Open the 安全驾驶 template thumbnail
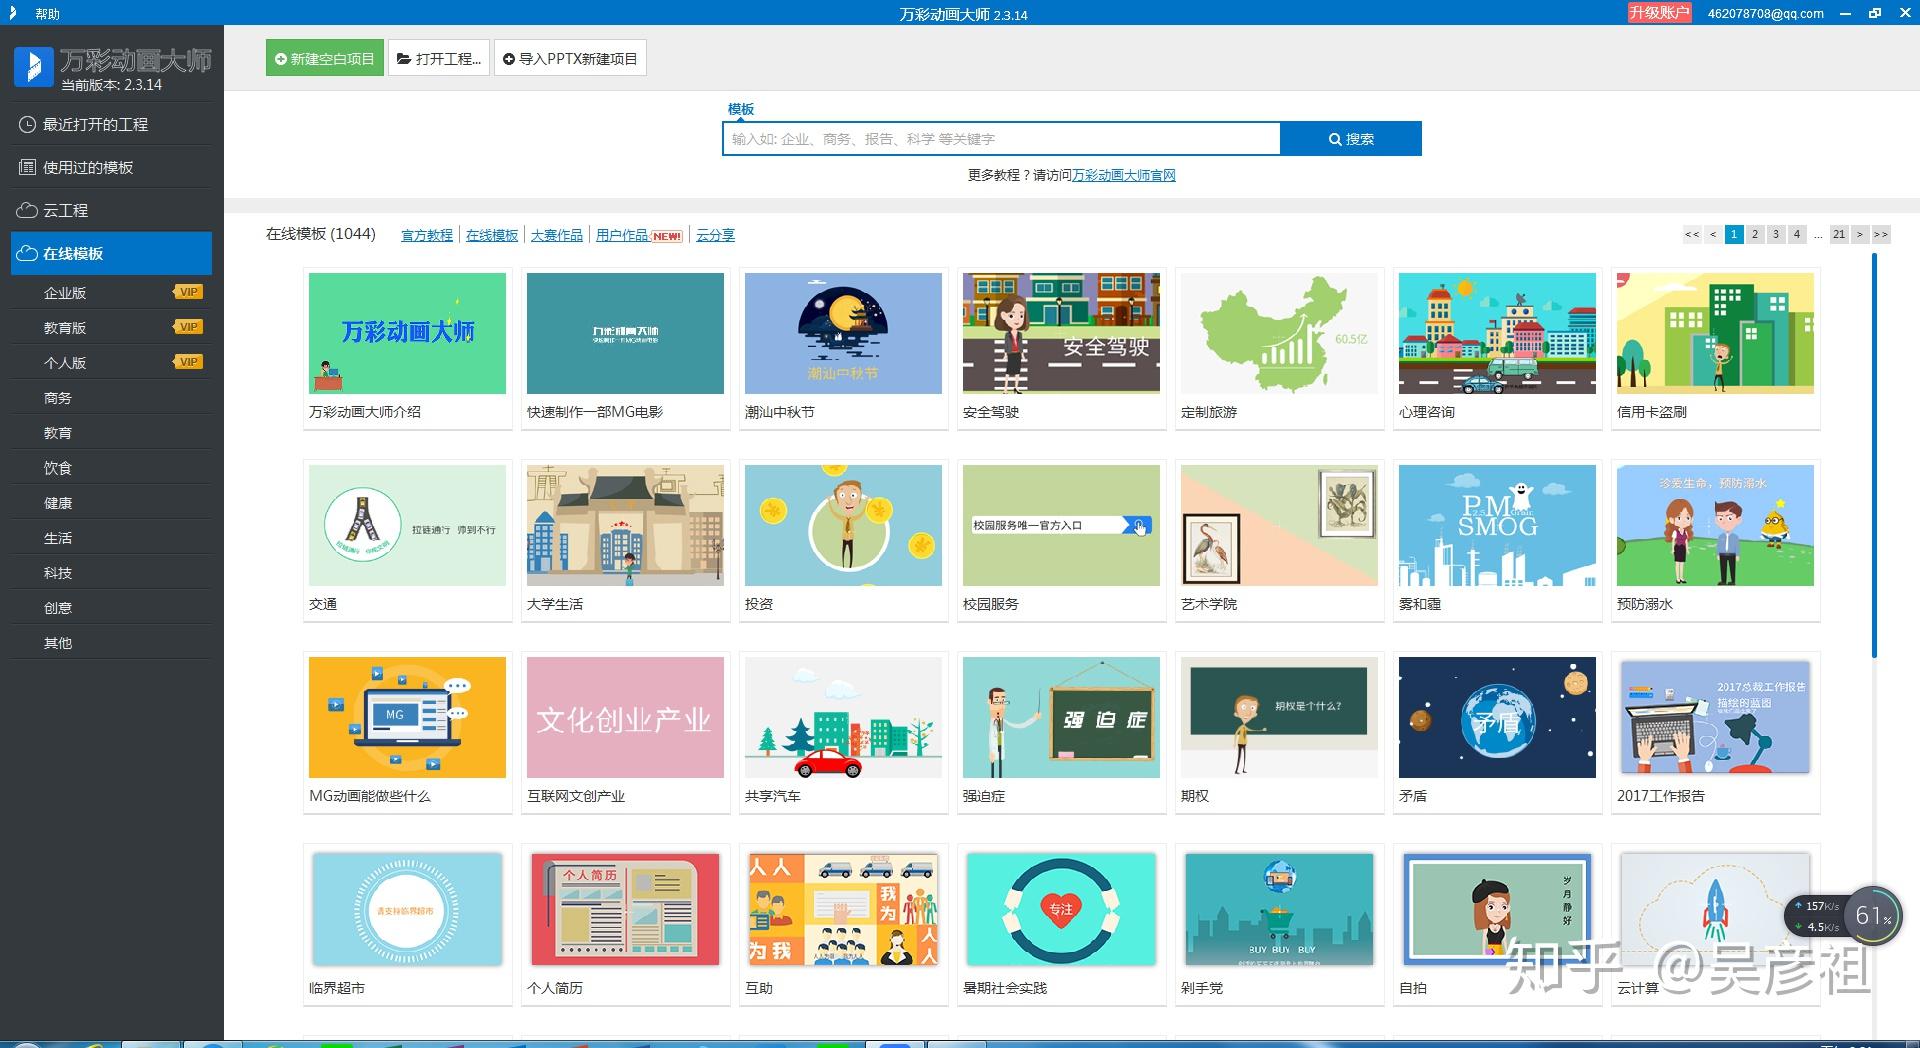Screen dimensions: 1920x1048 click(1061, 333)
